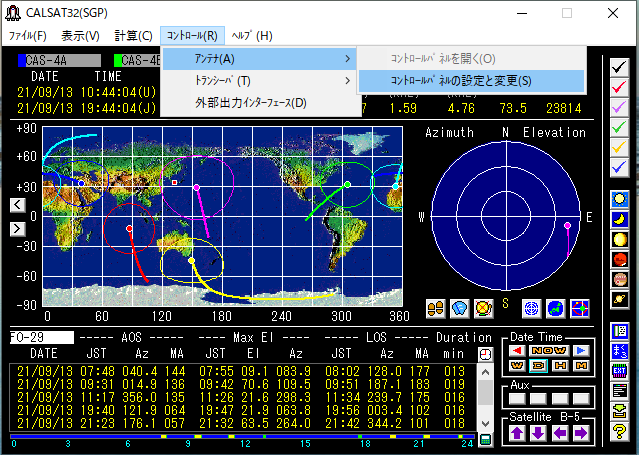Click the EXT icon in right sidebar
This screenshot has width=639, height=455.
(619, 370)
